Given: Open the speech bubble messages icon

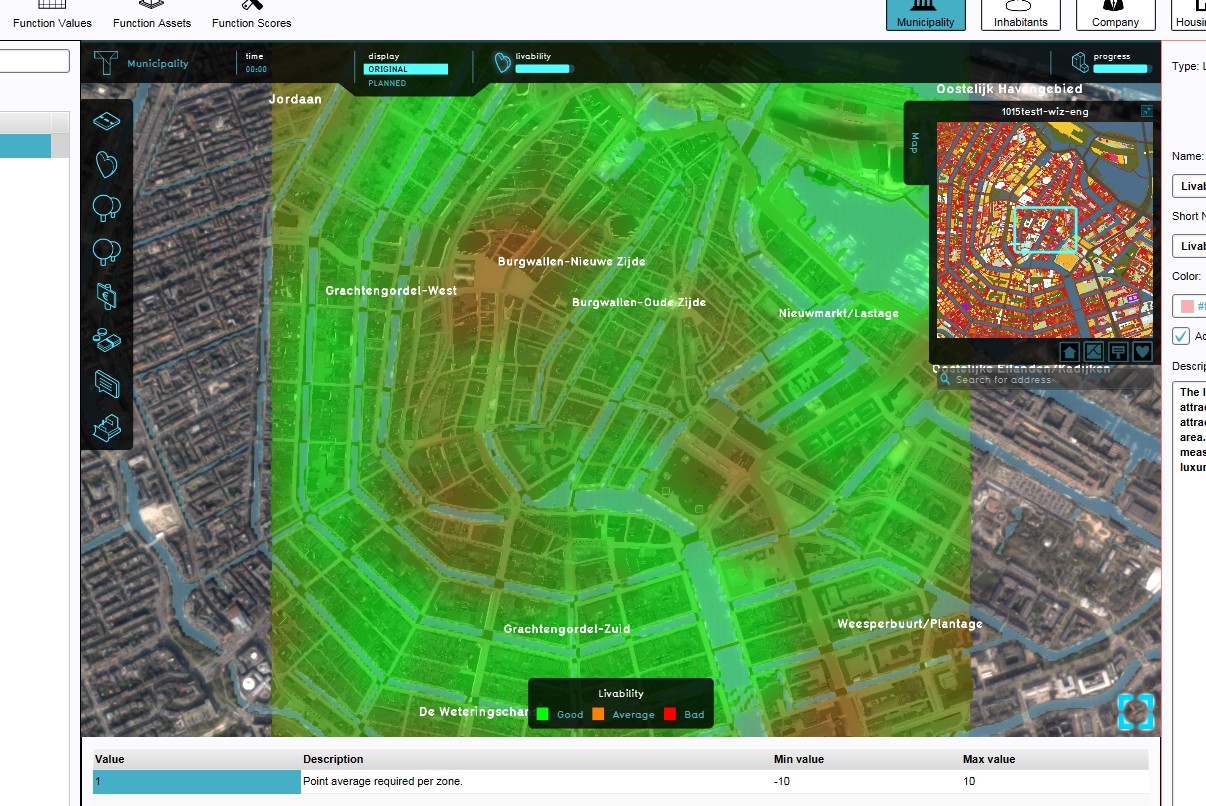Looking at the screenshot, I should coord(106,383).
